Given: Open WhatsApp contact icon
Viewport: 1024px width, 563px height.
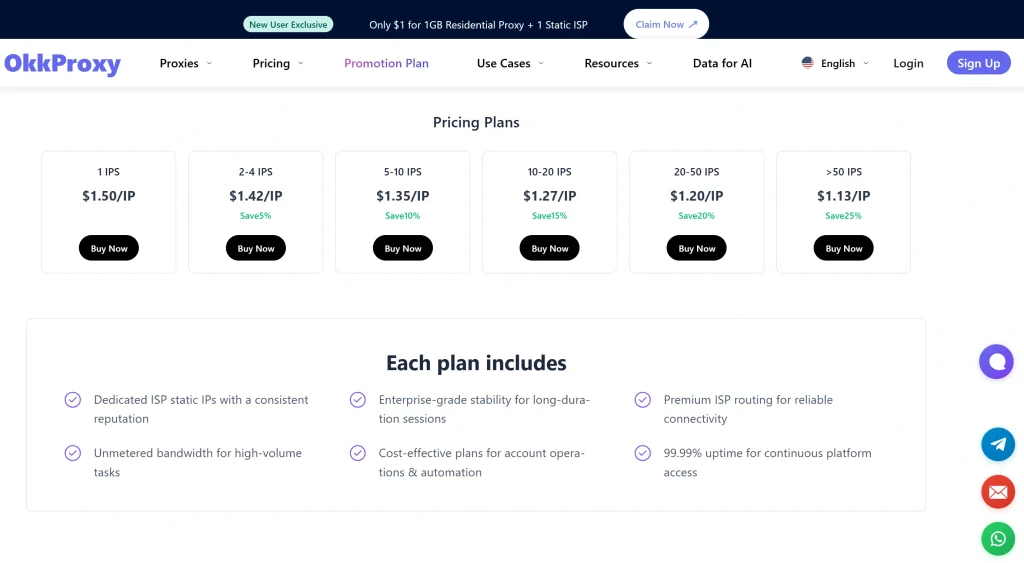Looking at the screenshot, I should 998,539.
